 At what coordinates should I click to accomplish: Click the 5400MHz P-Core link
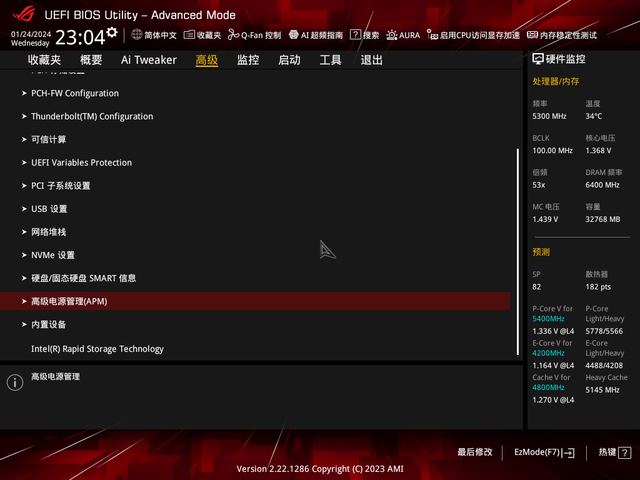pos(548,319)
